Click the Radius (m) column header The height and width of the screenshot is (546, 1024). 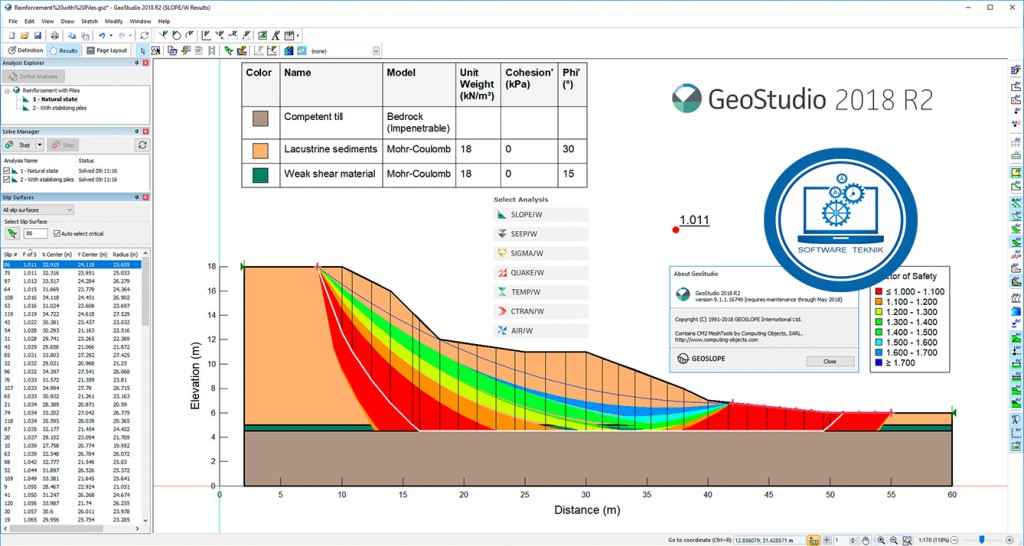click(x=123, y=254)
